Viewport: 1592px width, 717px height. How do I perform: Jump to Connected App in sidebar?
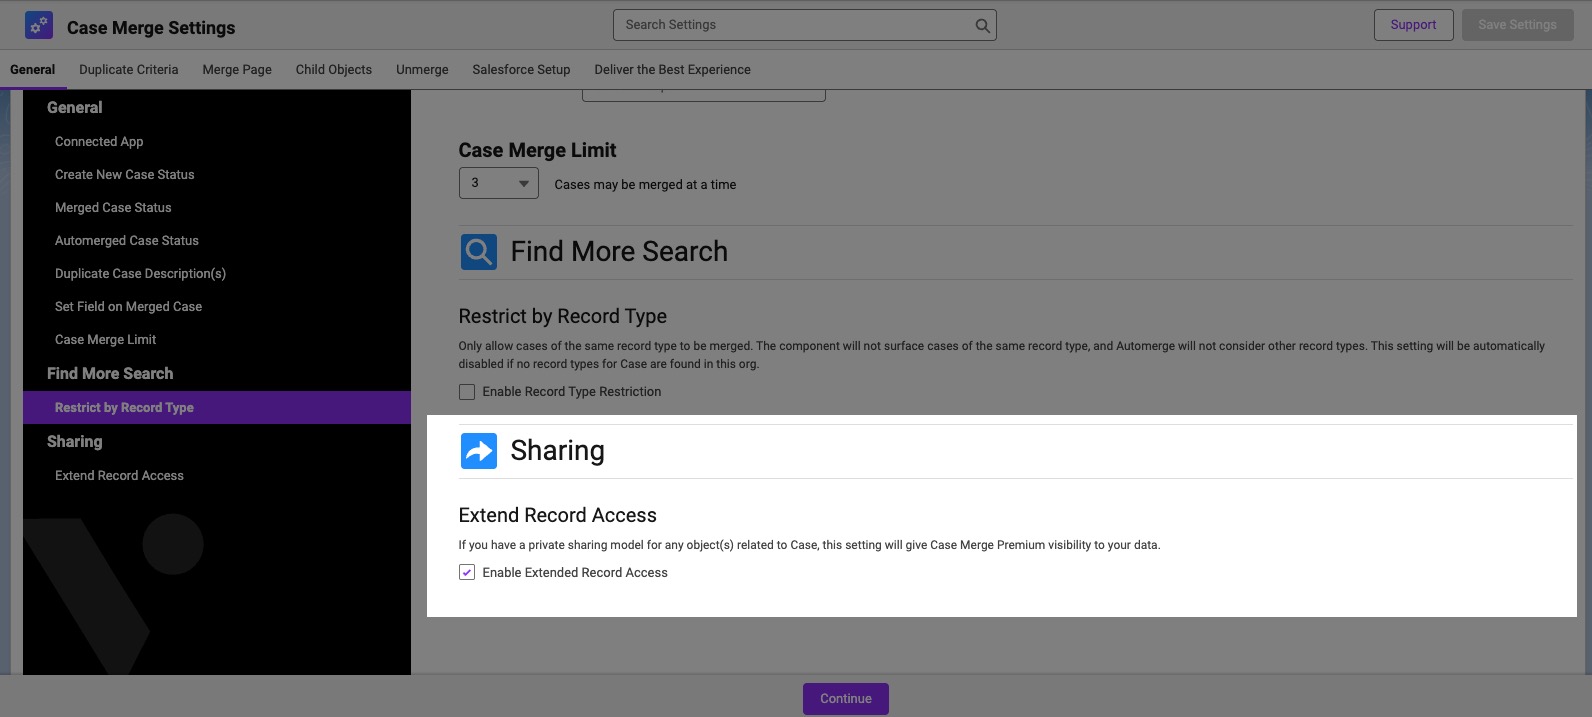(99, 142)
